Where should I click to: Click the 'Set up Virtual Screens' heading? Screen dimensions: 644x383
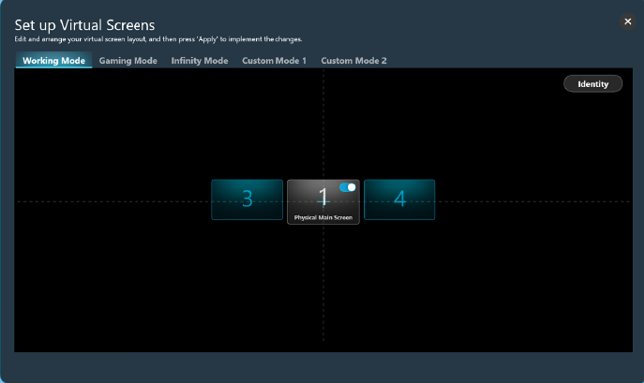[x=85, y=25]
